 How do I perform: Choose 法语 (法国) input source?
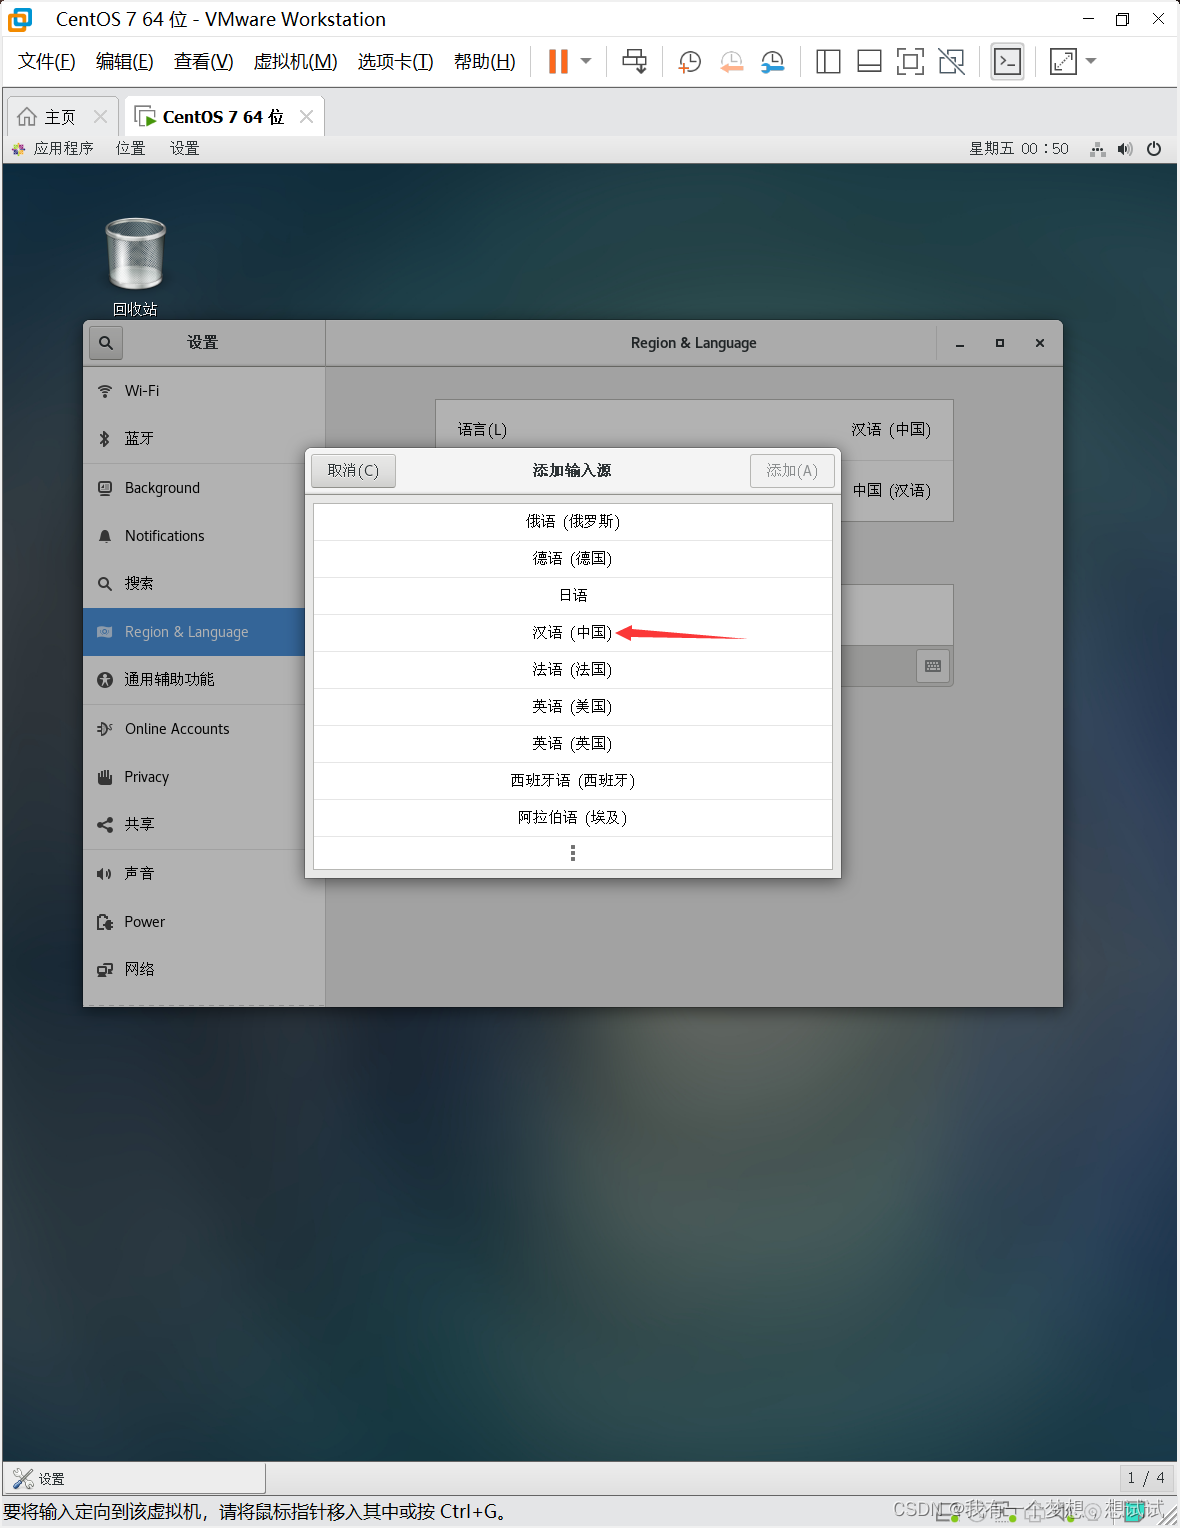pyautogui.click(x=573, y=670)
